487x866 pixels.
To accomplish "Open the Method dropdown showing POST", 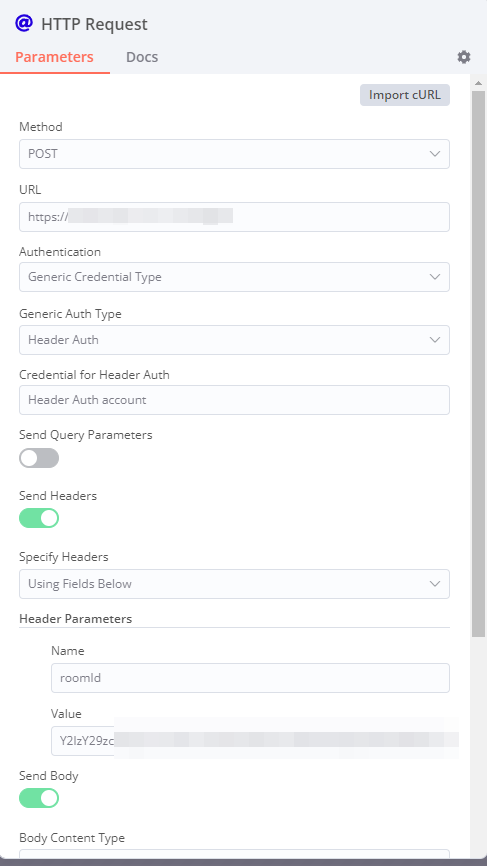I will (x=234, y=154).
